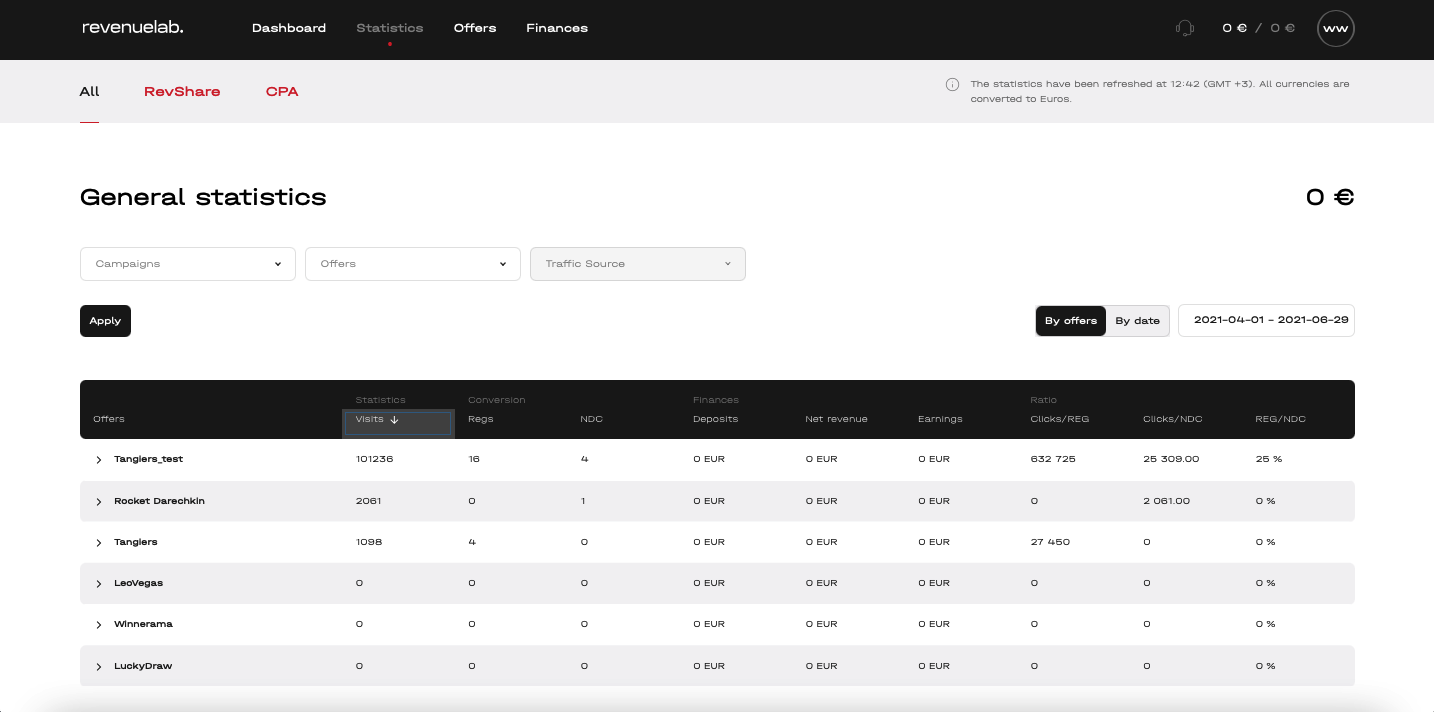Click the value 2 061.00

click(1167, 501)
